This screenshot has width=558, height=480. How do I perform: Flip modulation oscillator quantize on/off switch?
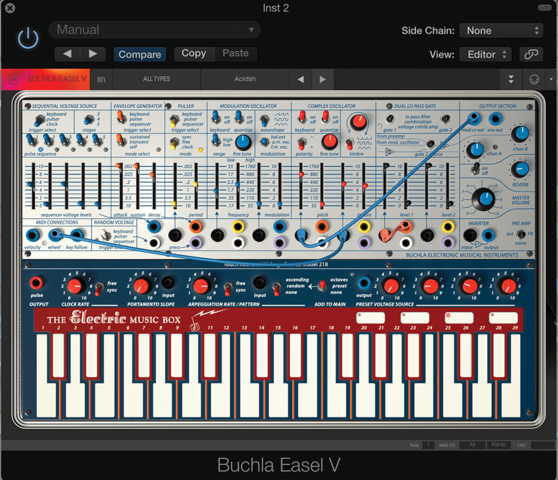coord(239,118)
